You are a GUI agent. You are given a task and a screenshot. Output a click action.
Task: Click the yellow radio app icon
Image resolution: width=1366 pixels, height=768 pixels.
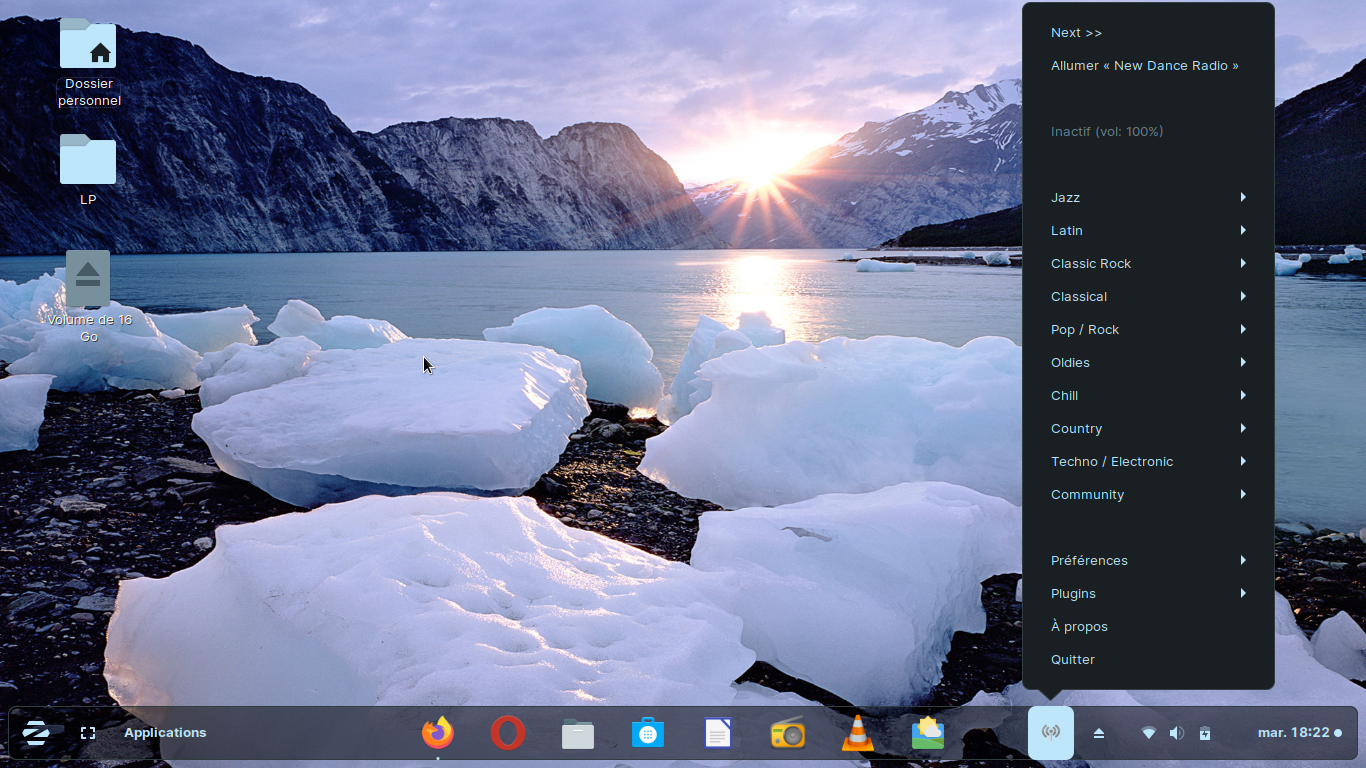[x=788, y=734]
